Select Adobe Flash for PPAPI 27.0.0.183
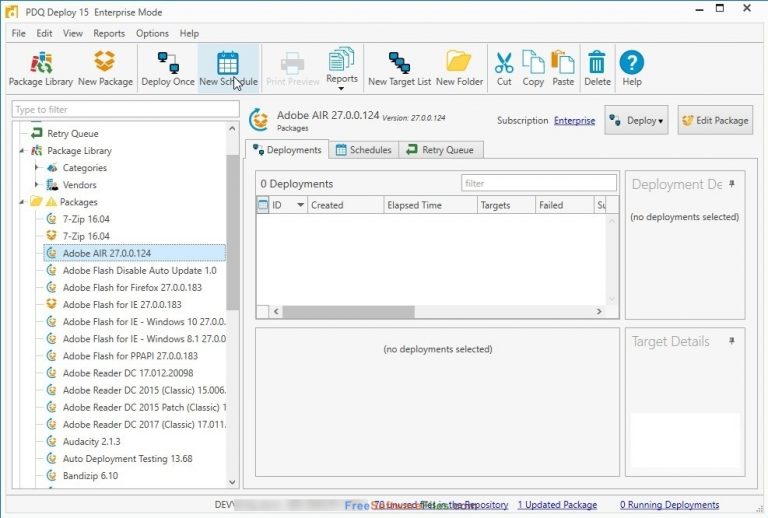The height and width of the screenshot is (518, 768). 130,356
